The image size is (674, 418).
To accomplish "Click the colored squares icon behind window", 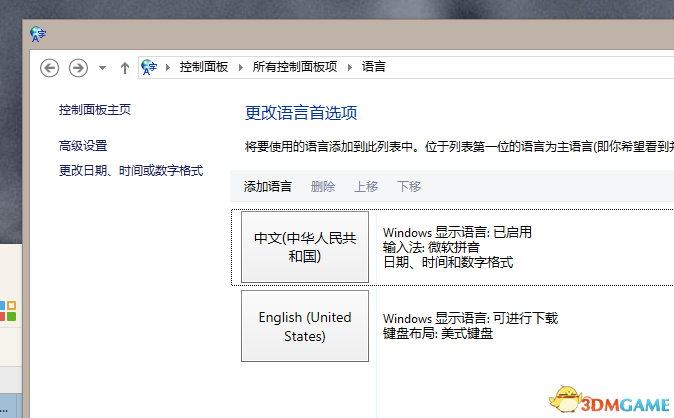I will click(x=8, y=311).
